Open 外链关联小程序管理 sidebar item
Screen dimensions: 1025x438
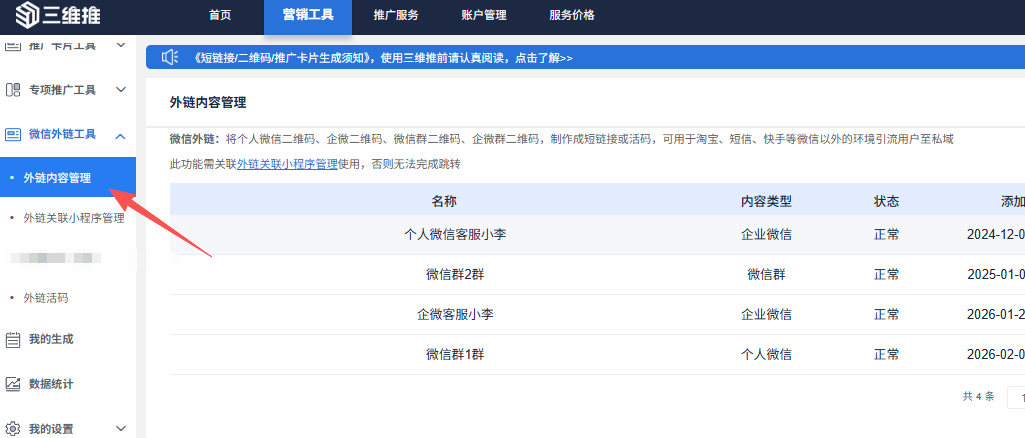[74, 218]
